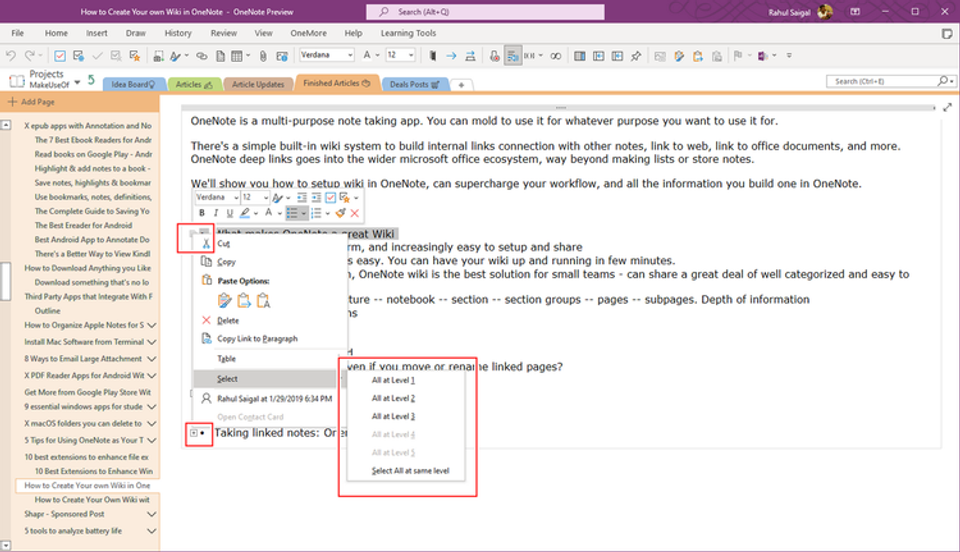
Task: Insert a table using the grid icon in the toolbar
Action: point(237,56)
